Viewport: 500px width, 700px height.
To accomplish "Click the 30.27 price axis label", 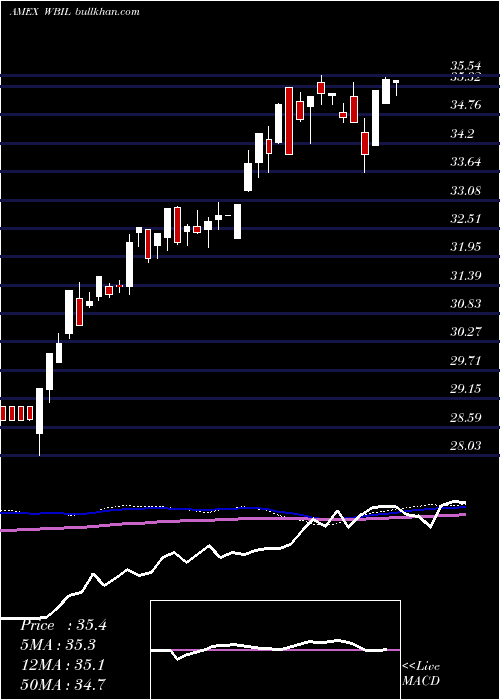I will coord(466,332).
